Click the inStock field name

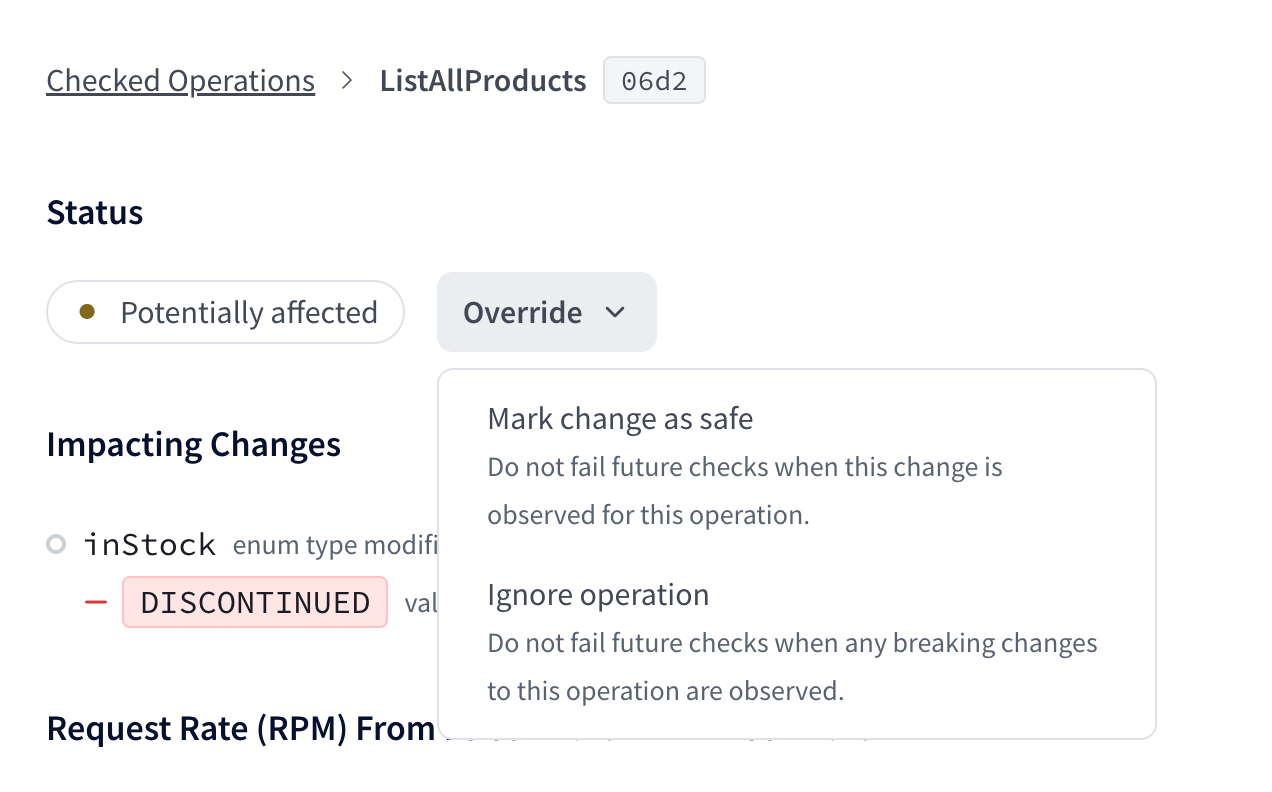(150, 545)
